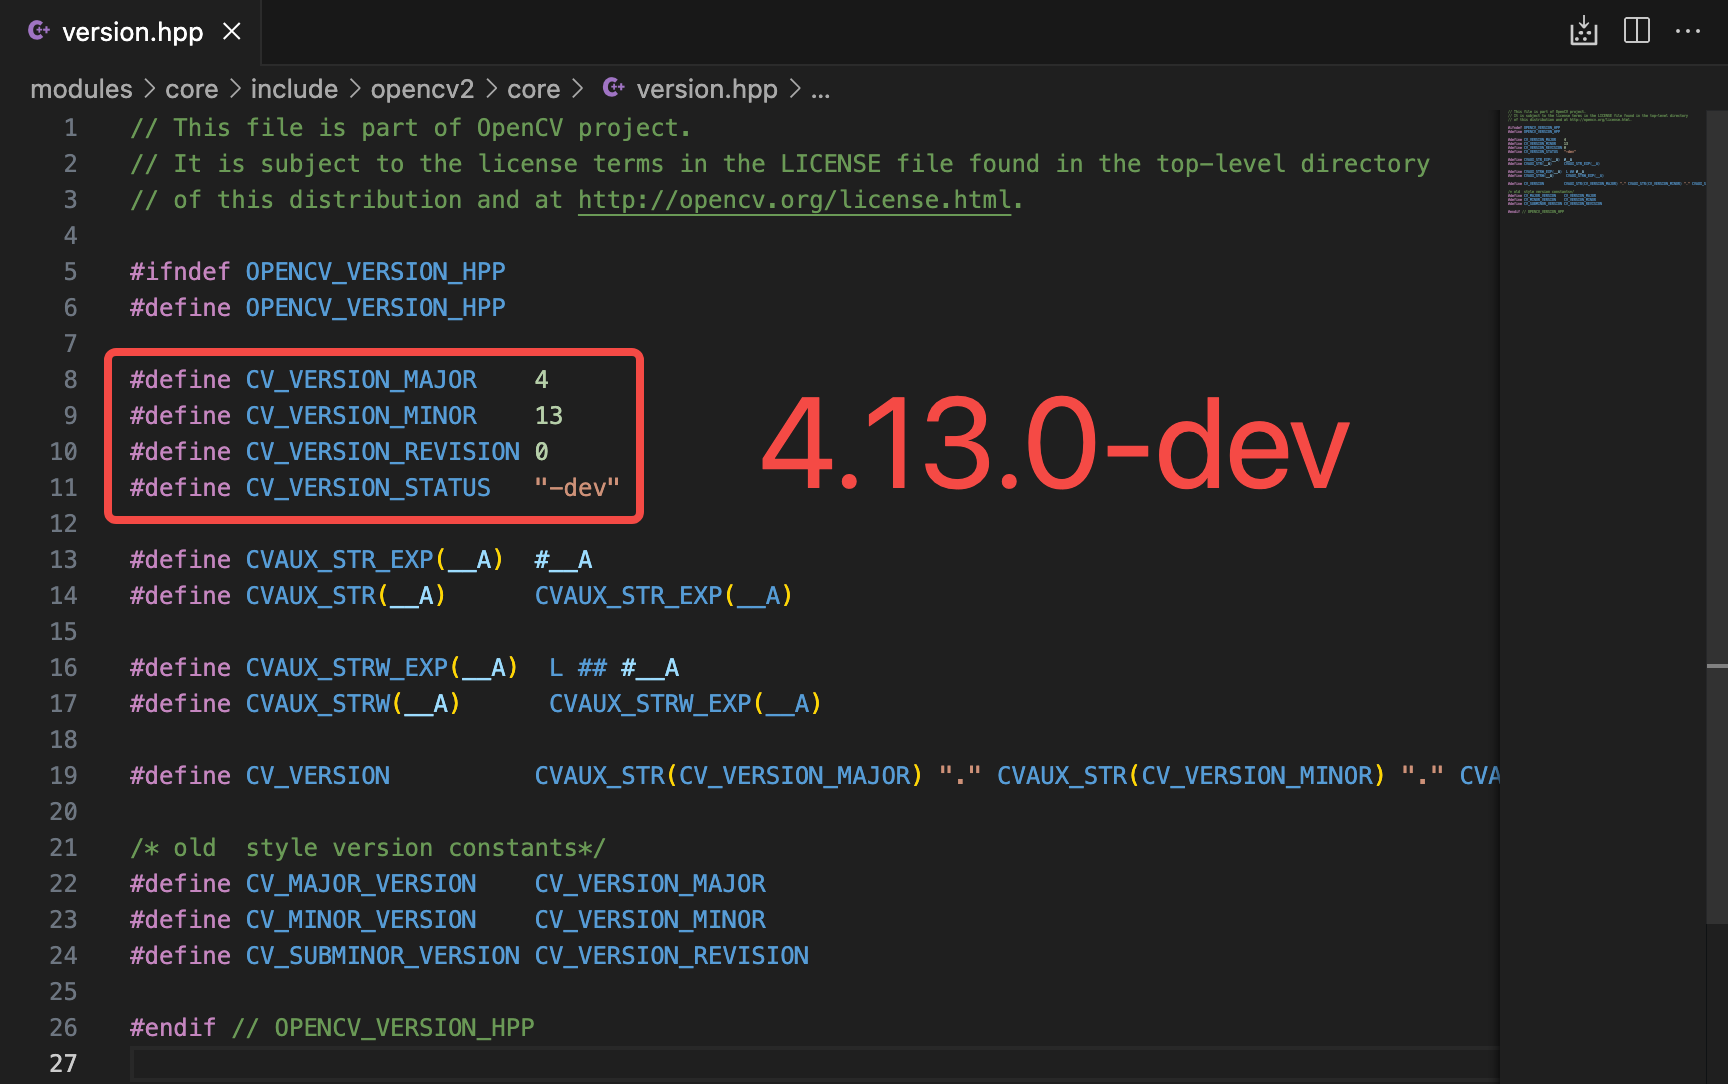1728x1084 pixels.
Task: Click 'core' breadcrumb after opencv2
Action: (x=533, y=89)
